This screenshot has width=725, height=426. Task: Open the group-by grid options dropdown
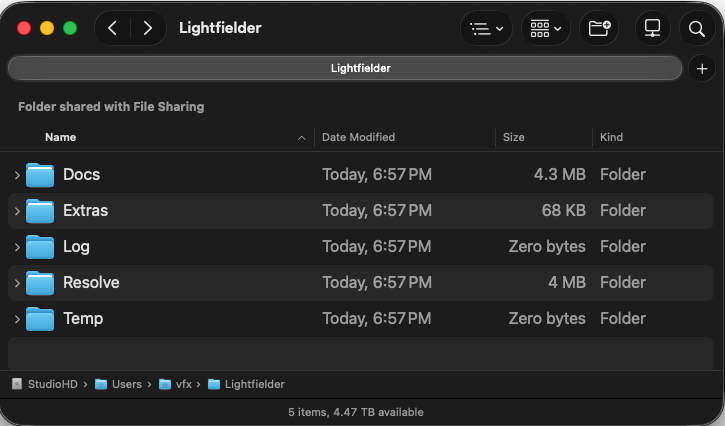pos(546,29)
